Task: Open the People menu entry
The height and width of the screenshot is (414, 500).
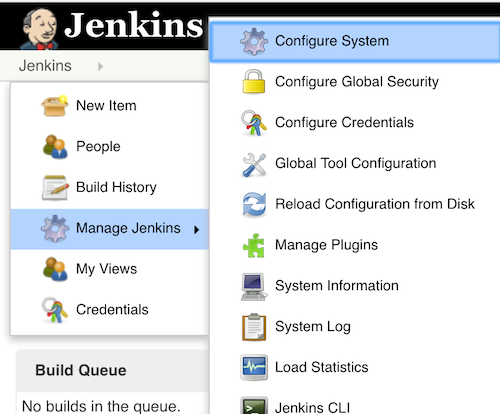Action: coord(98,147)
